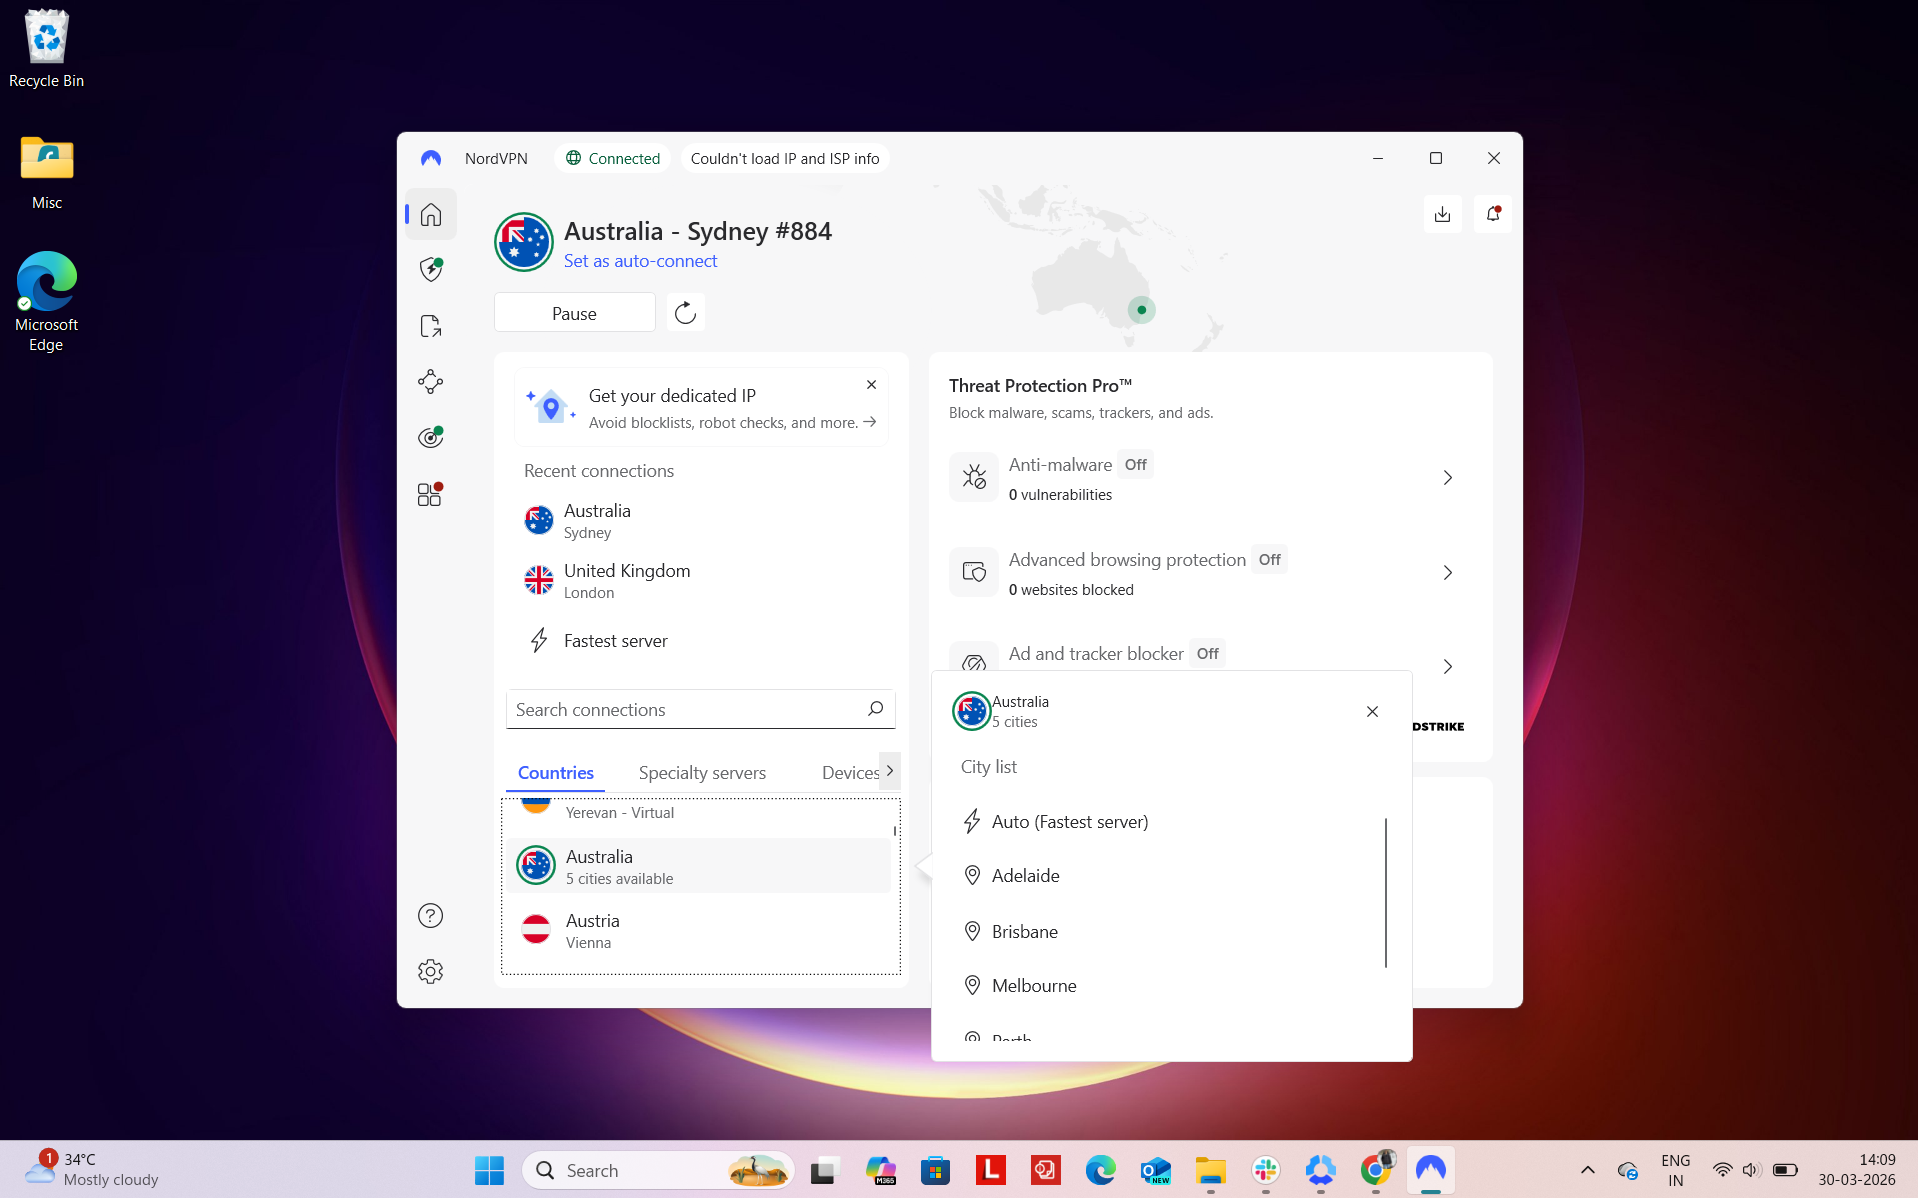1918x1198 pixels.
Task: Open Dark Web Monitor eye icon
Action: (x=430, y=436)
